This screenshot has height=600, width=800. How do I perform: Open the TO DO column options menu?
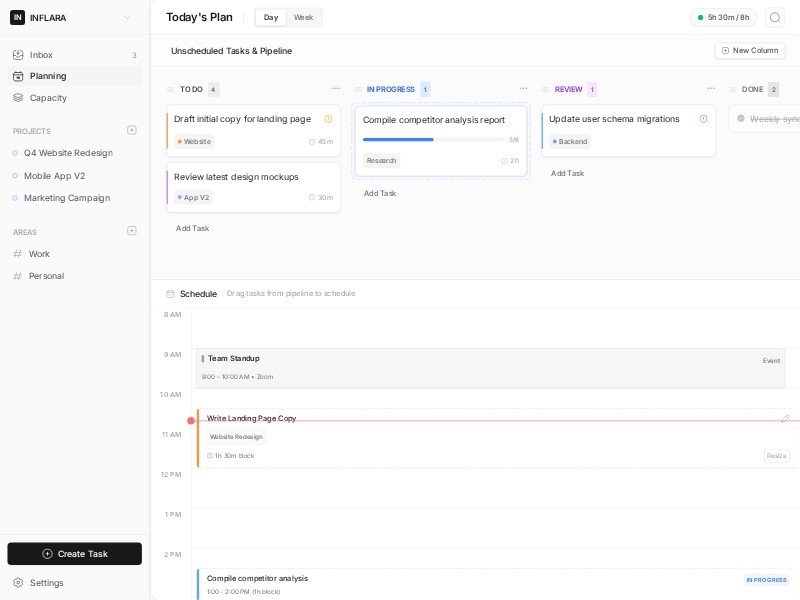click(x=336, y=89)
